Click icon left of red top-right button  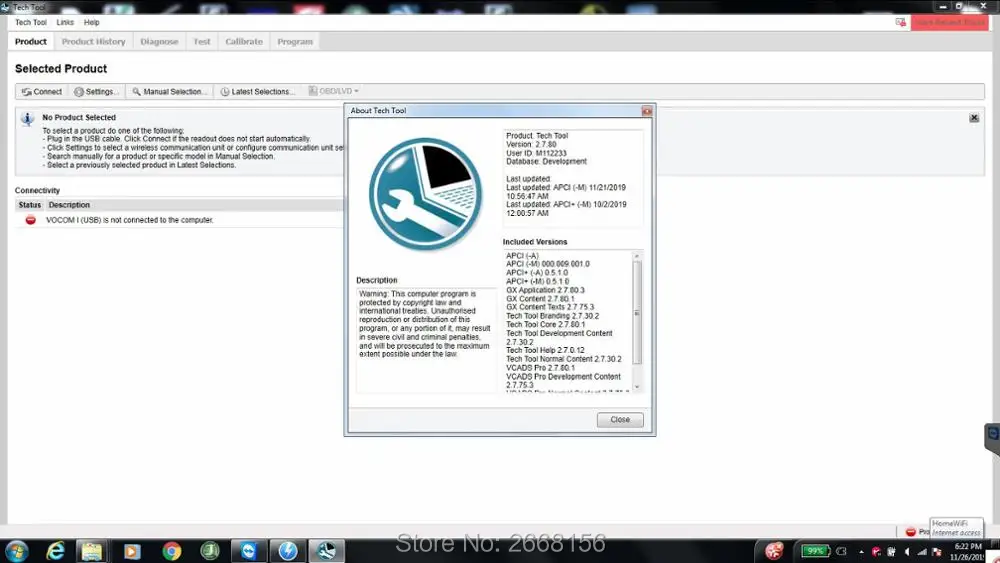pyautogui.click(x=901, y=22)
